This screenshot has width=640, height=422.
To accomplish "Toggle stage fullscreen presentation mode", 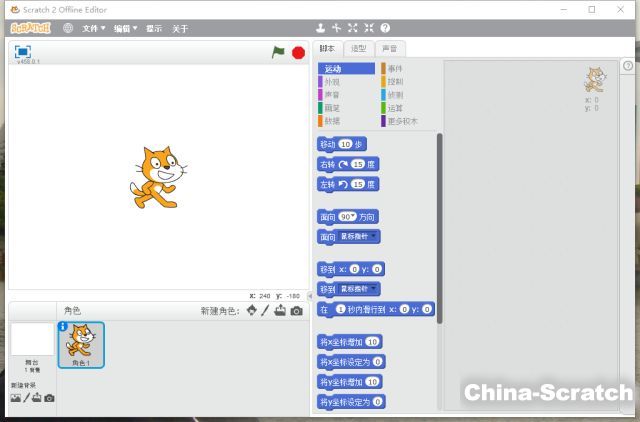I will [x=23, y=51].
